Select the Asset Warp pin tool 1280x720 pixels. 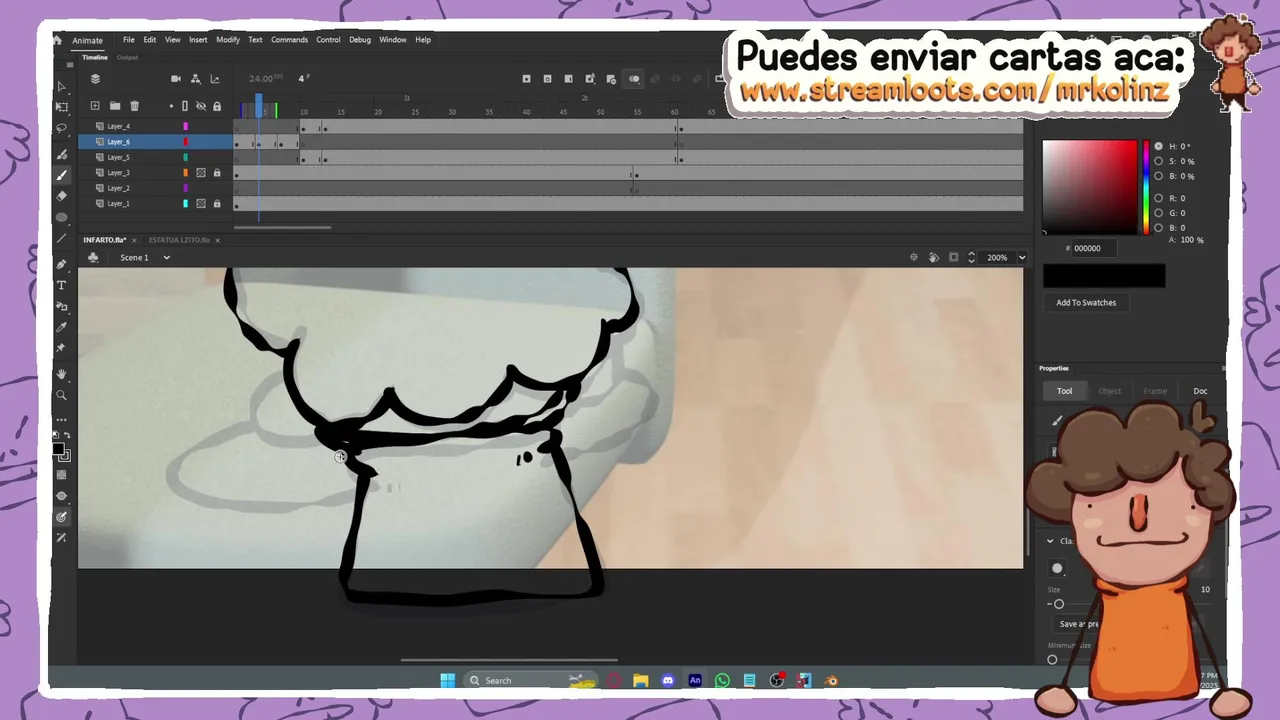[x=61, y=348]
